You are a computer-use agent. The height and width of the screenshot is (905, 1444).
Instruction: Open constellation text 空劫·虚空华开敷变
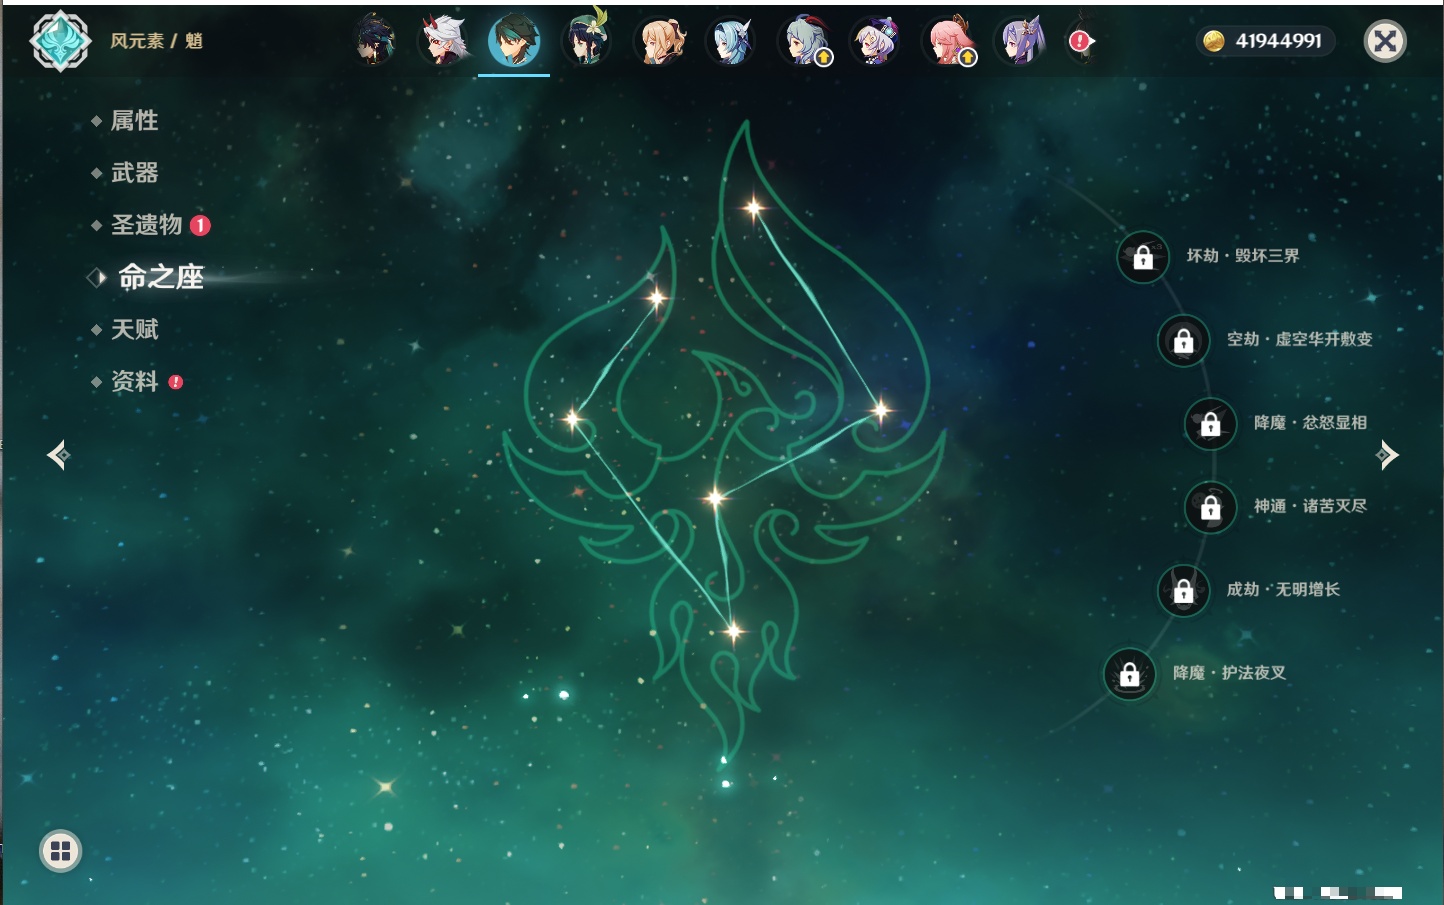pos(1300,339)
